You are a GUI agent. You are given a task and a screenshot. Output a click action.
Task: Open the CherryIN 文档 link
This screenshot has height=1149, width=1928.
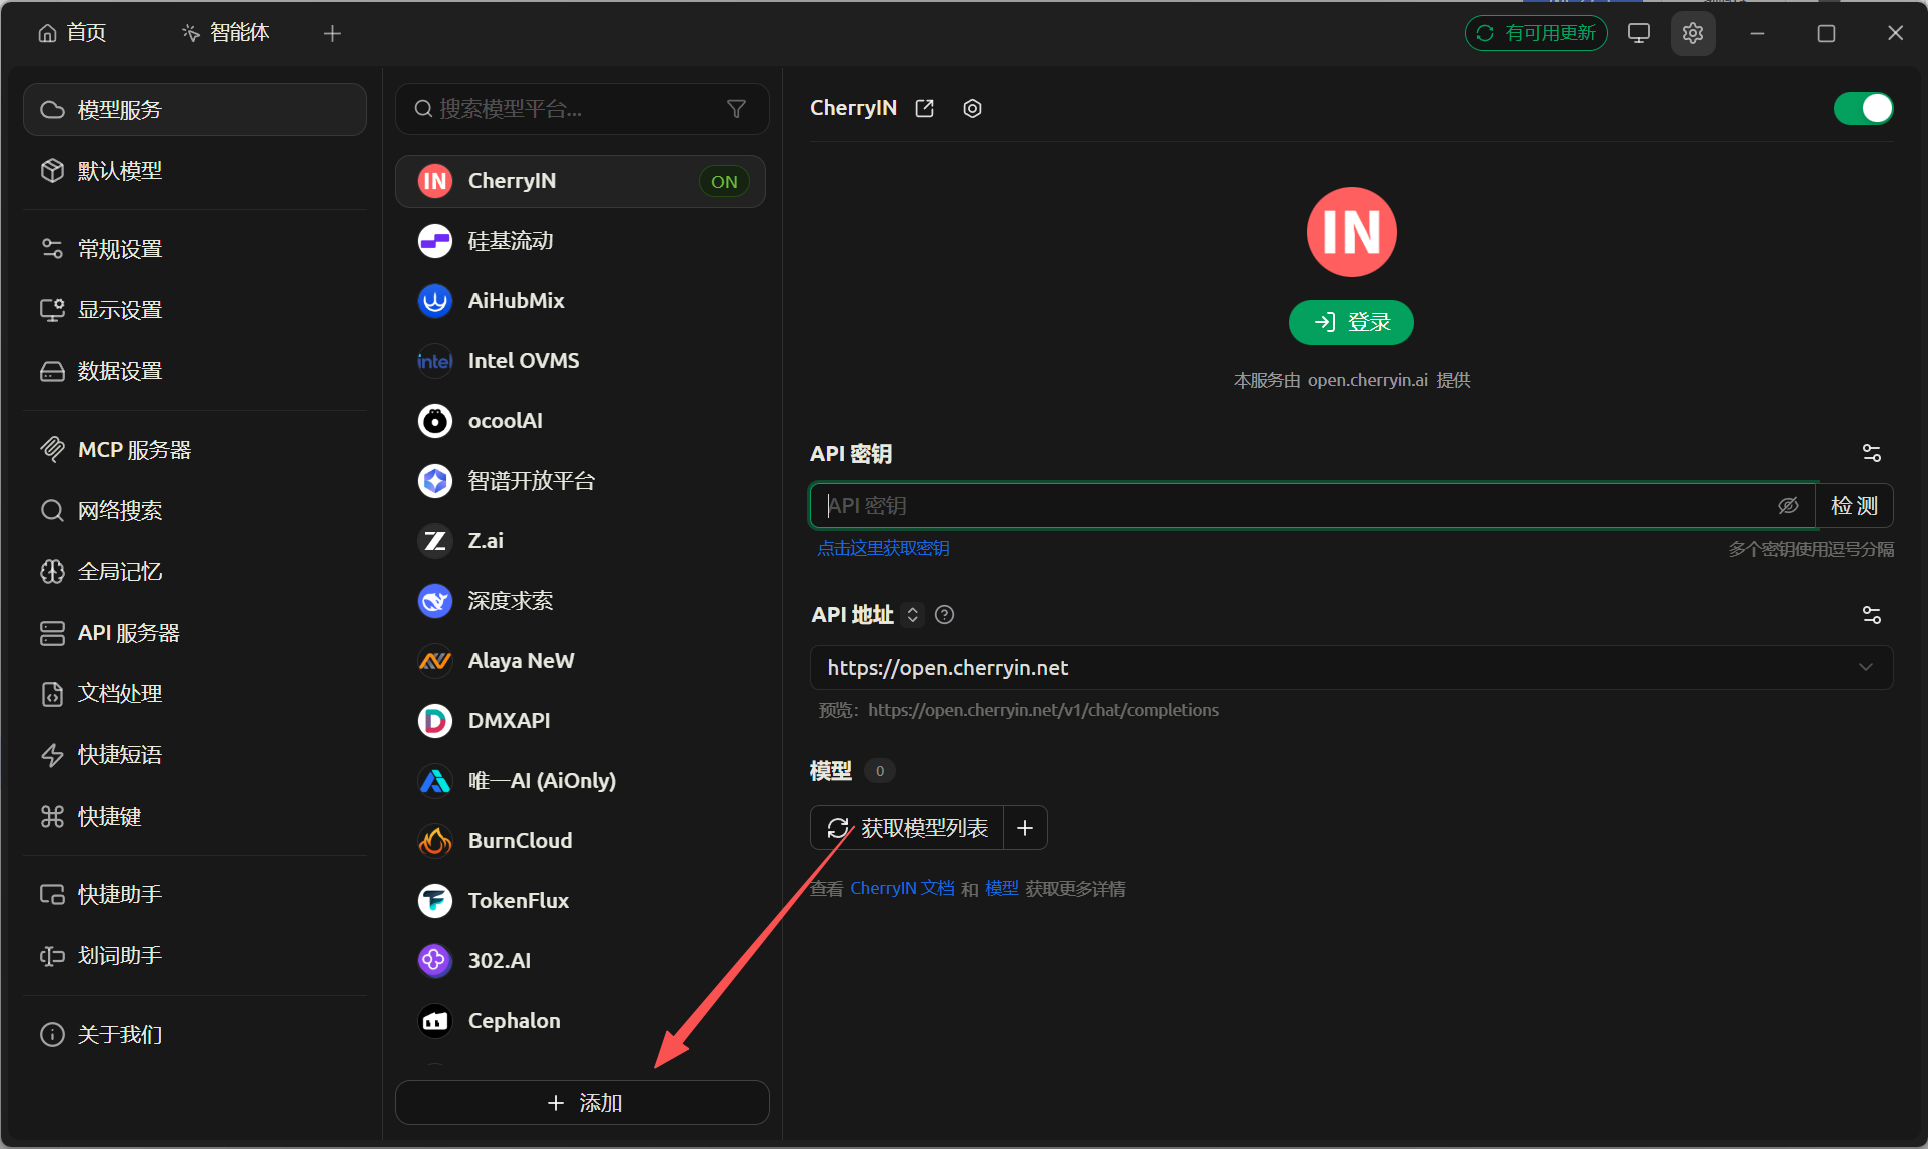[902, 888]
